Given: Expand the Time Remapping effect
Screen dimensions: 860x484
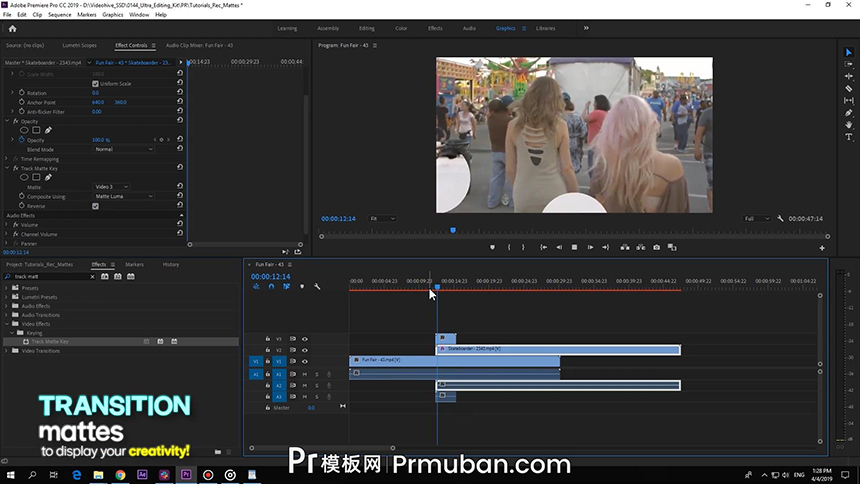Looking at the screenshot, I should (7, 159).
